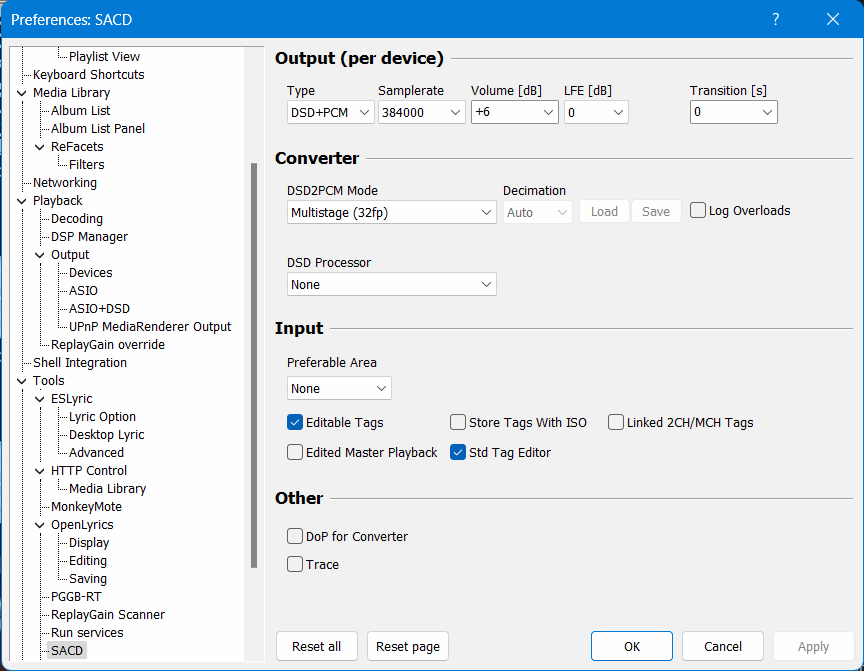Enable Log Overloads checkbox
Image resolution: width=864 pixels, height=671 pixels.
[x=698, y=210]
